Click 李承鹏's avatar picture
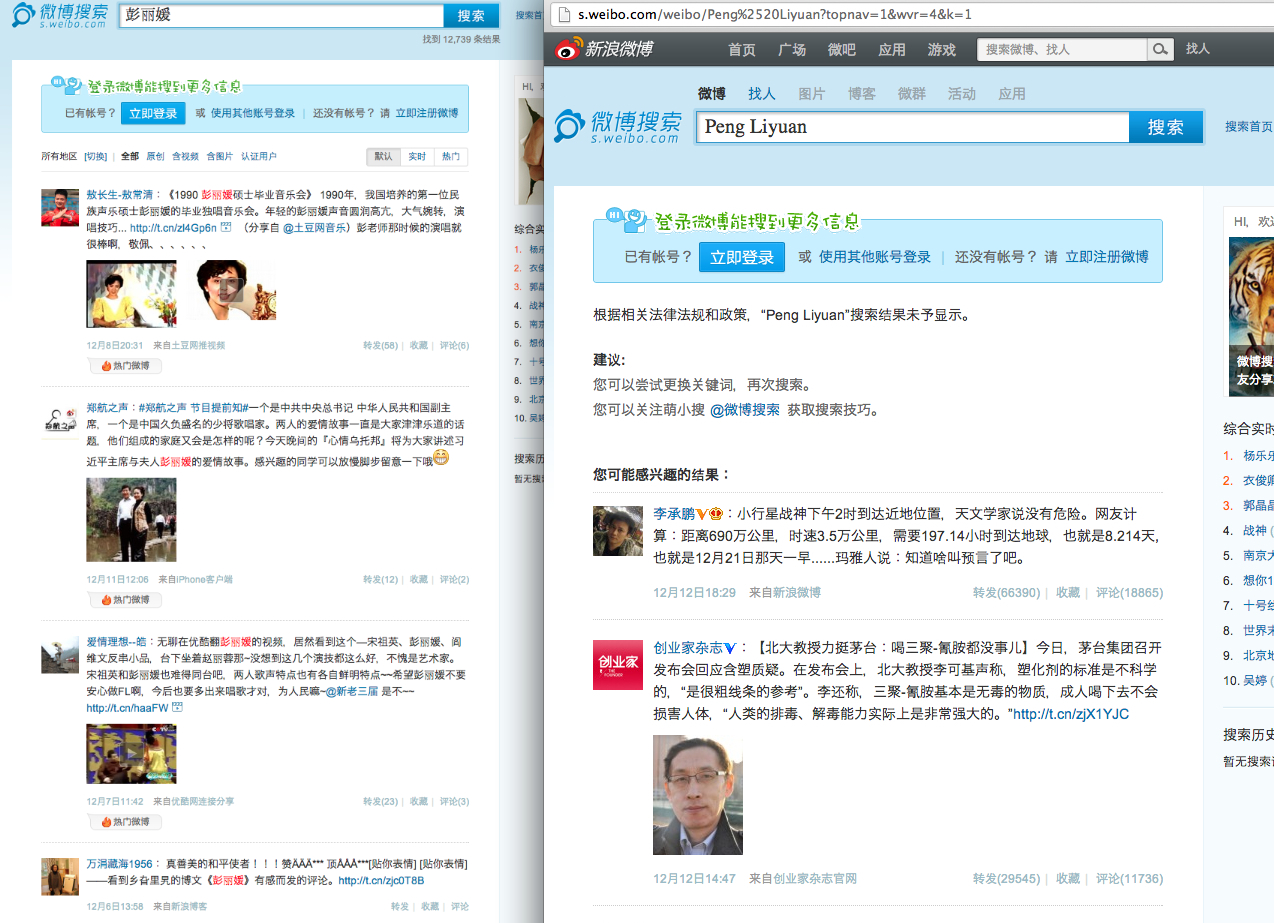 pos(618,530)
